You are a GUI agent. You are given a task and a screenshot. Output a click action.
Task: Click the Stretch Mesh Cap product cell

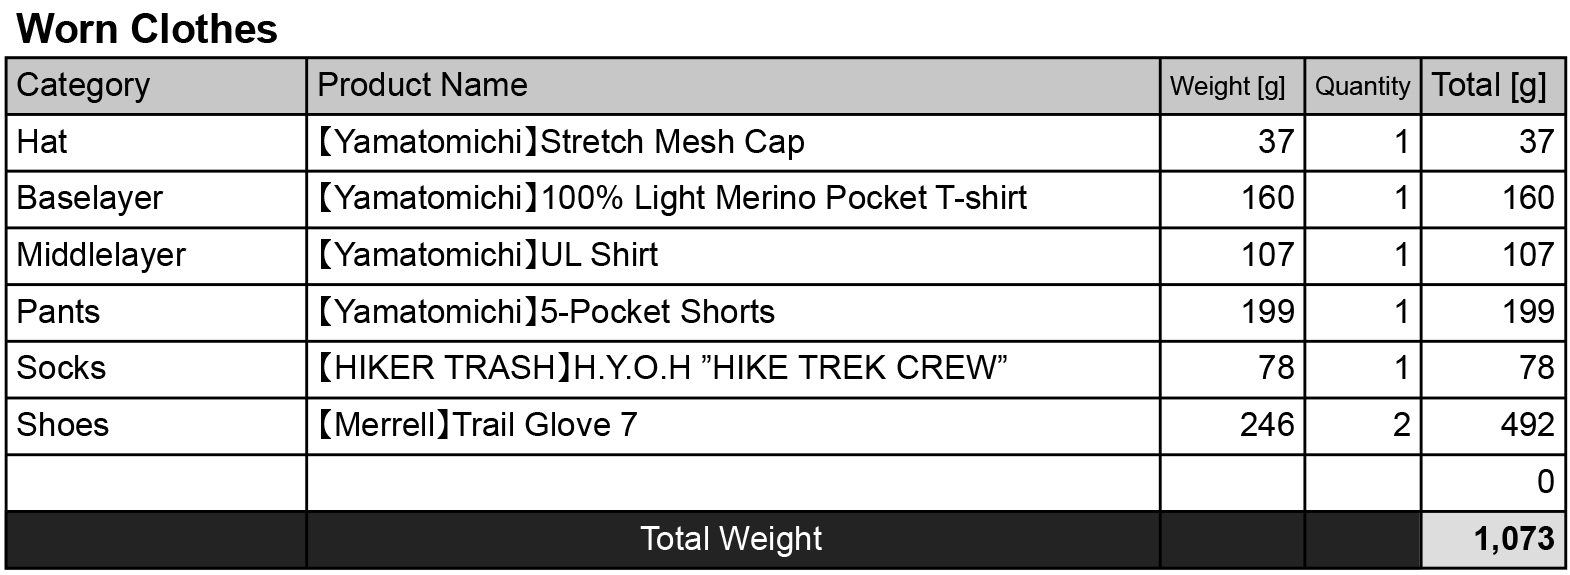pyautogui.click(x=560, y=142)
